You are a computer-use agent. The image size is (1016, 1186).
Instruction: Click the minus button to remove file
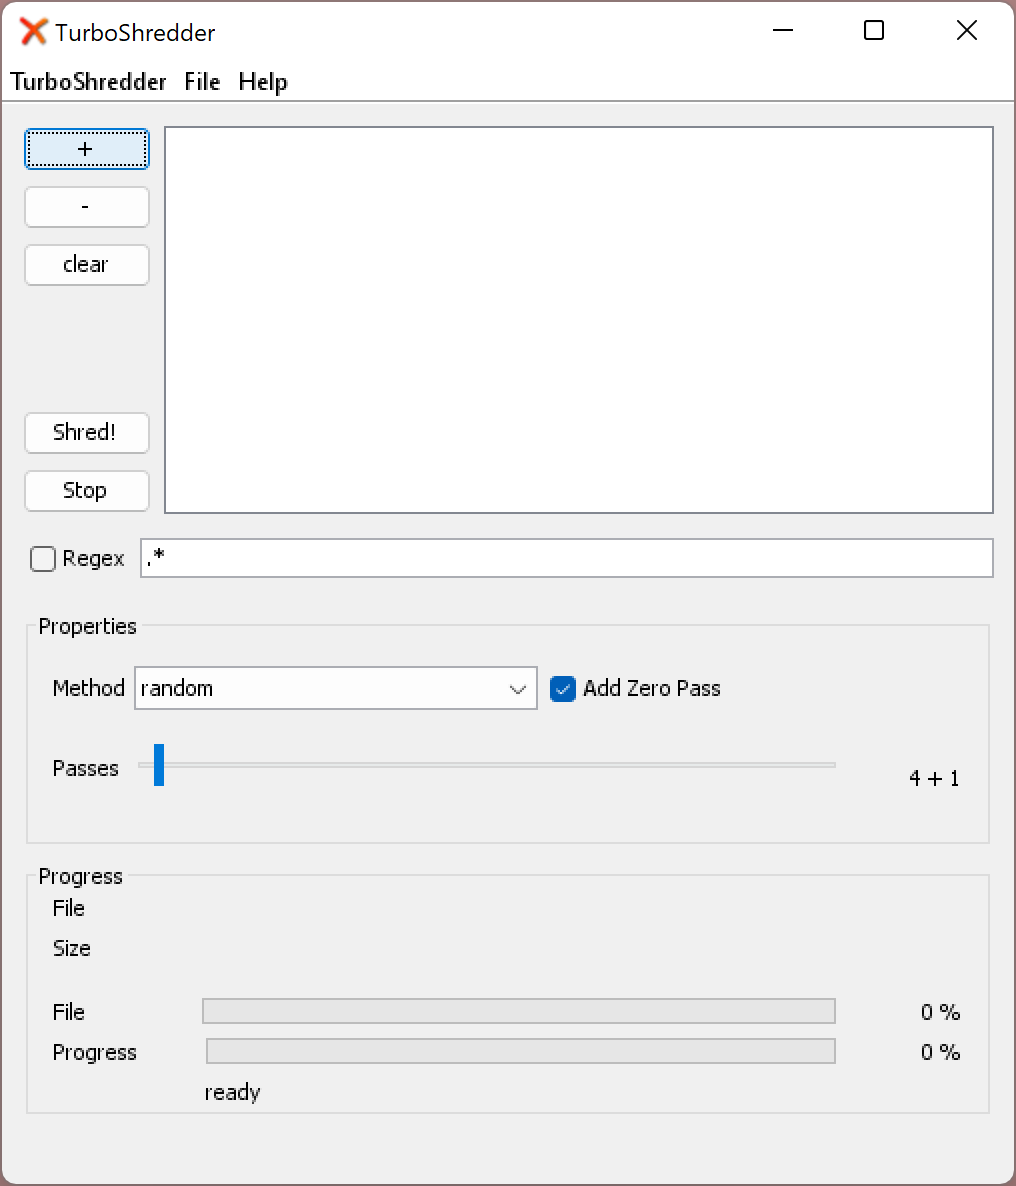87,207
